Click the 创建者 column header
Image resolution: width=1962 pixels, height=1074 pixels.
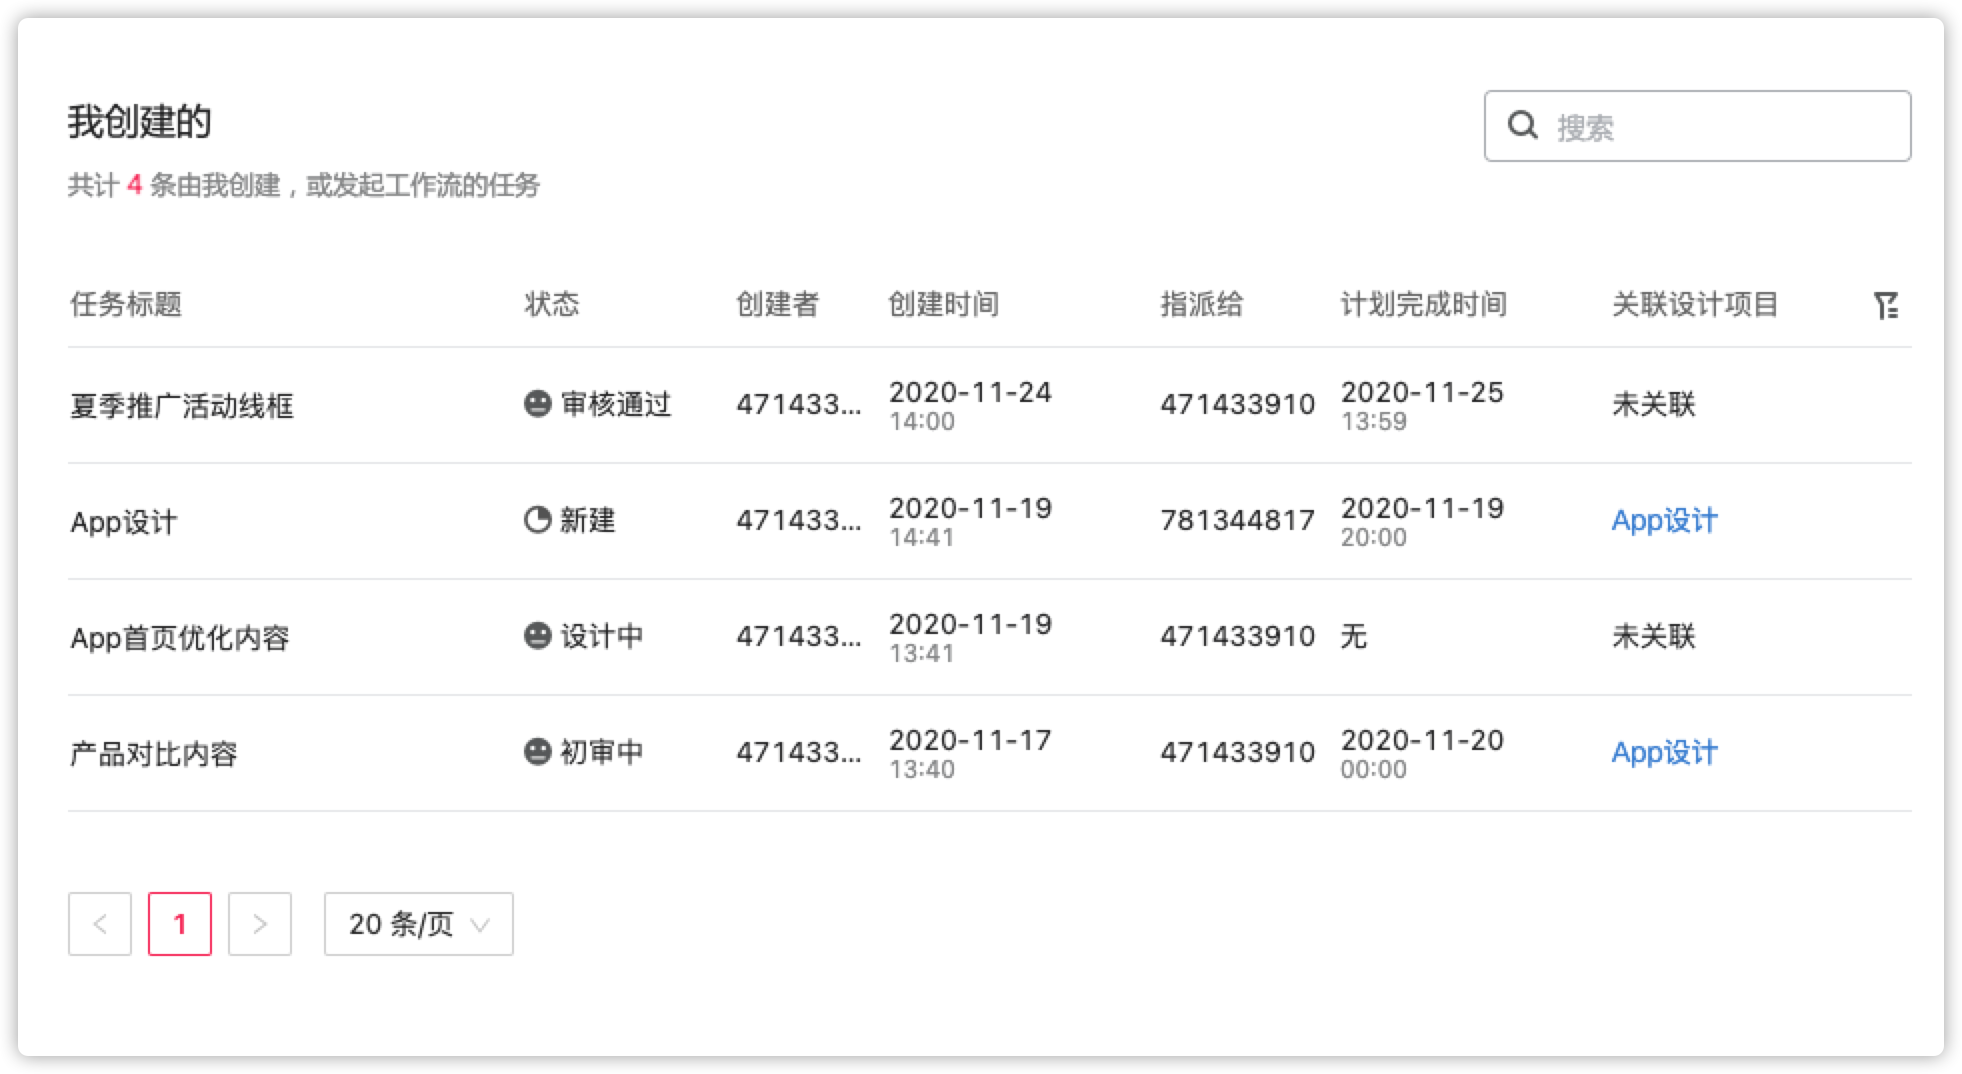tap(778, 304)
